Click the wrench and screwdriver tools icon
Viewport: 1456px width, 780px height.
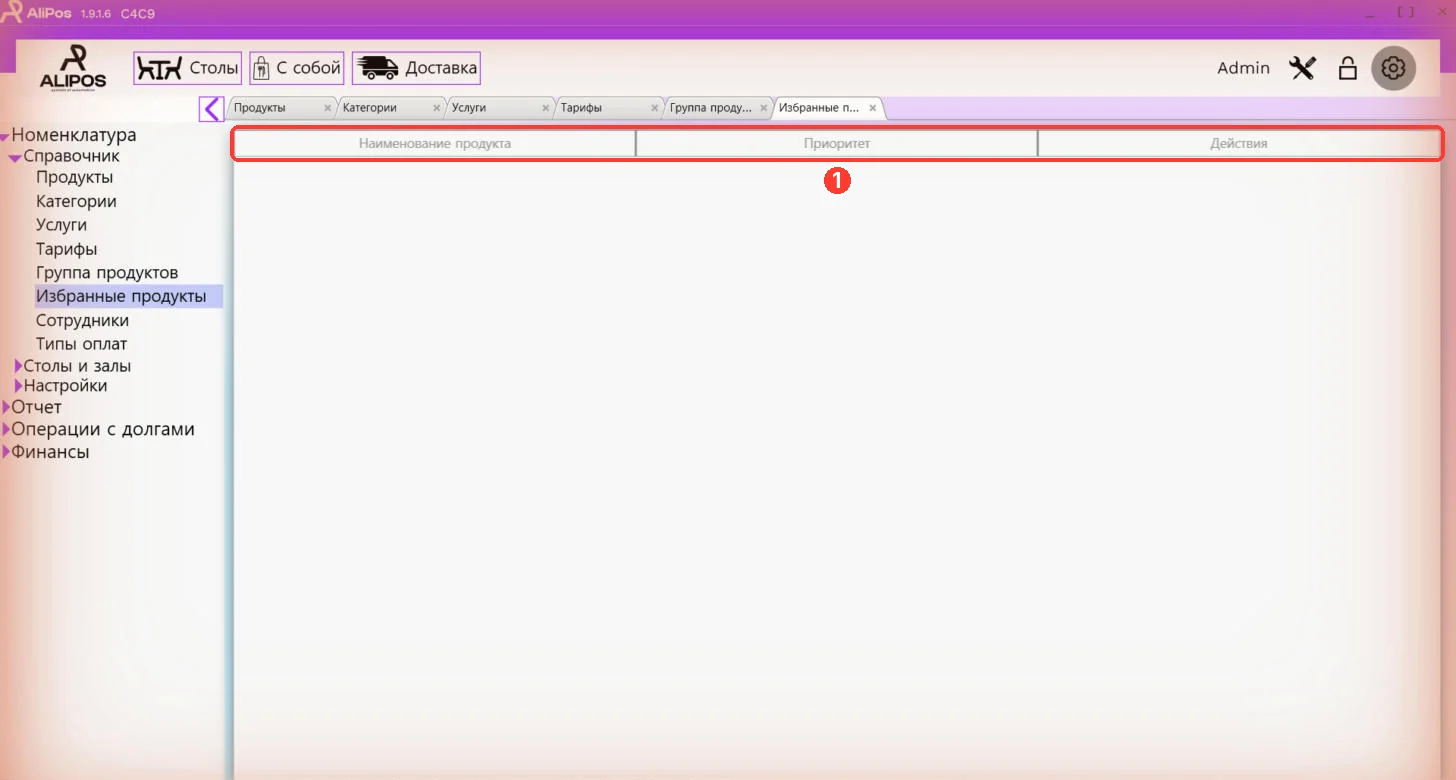1302,68
